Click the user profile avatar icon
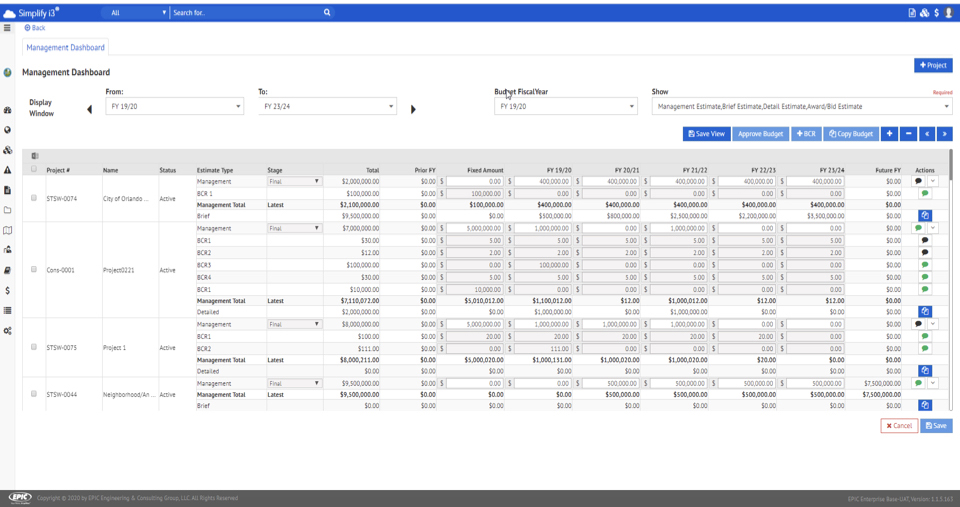960x507 pixels. [x=949, y=13]
